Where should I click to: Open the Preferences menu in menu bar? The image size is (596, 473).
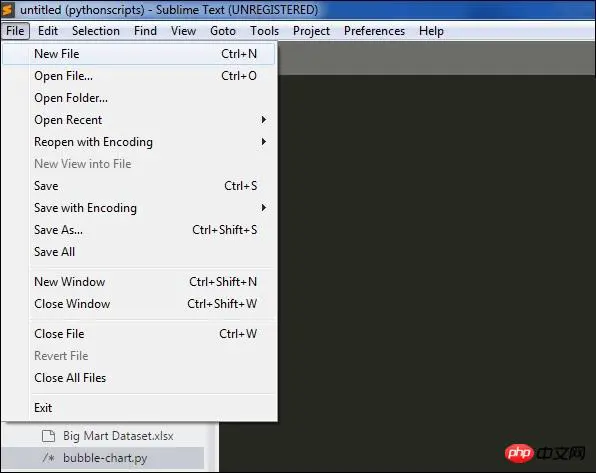[x=374, y=31]
